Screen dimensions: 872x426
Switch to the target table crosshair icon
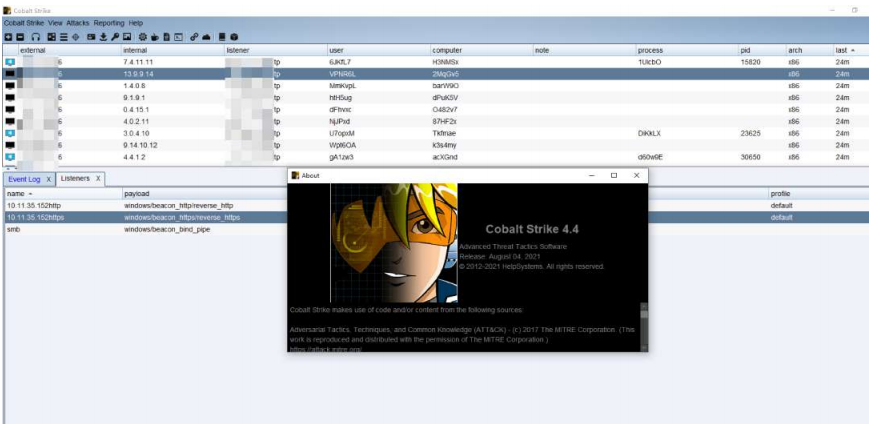[76, 37]
